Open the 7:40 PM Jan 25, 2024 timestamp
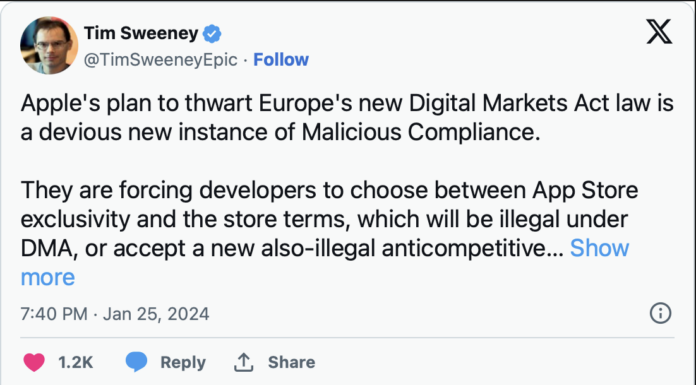The image size is (696, 385). 115,314
